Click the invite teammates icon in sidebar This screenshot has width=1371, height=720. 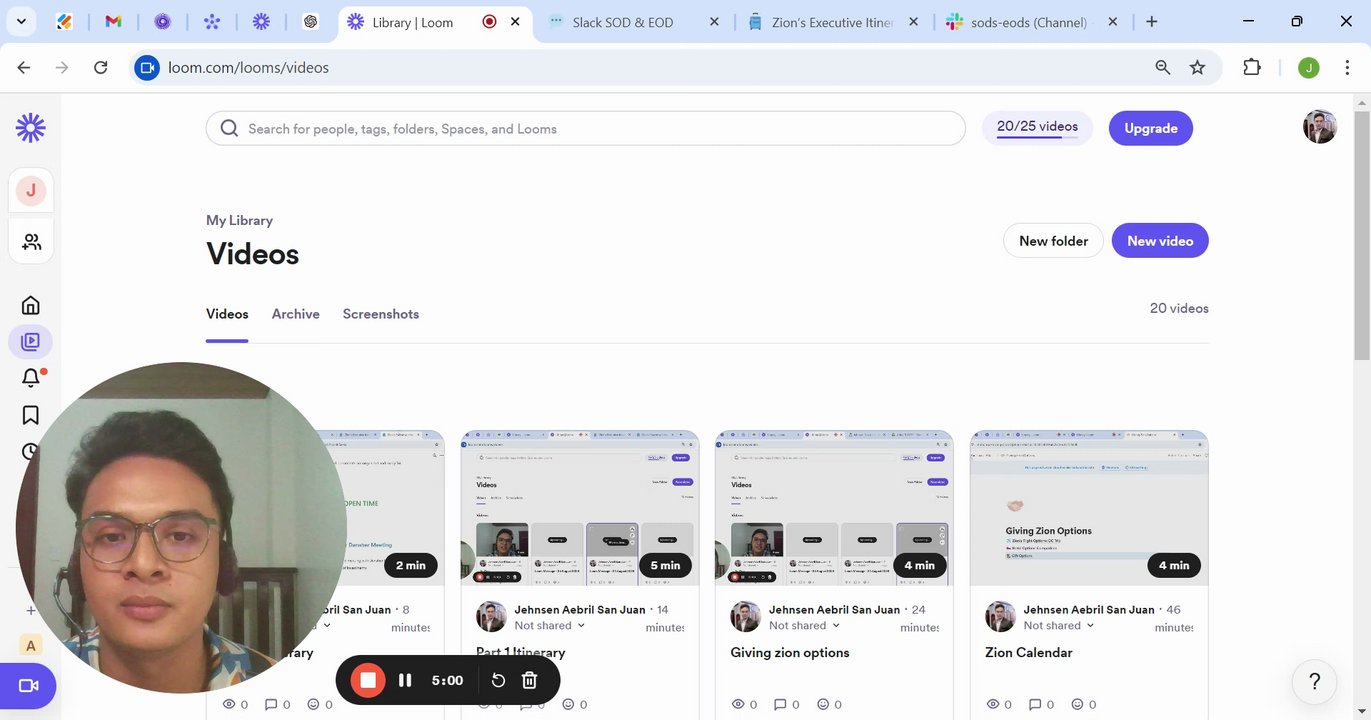coord(31,241)
